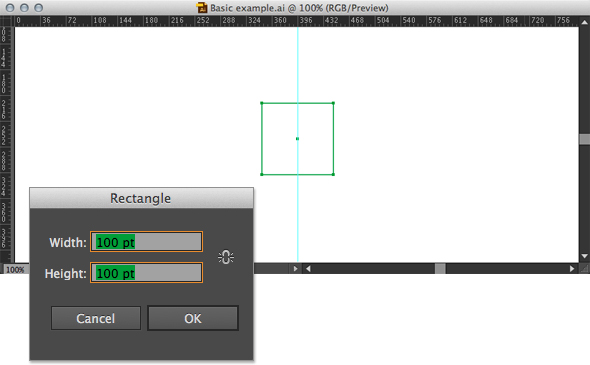The width and height of the screenshot is (590, 365).
Task: Focus the Height input field
Action: click(x=146, y=273)
